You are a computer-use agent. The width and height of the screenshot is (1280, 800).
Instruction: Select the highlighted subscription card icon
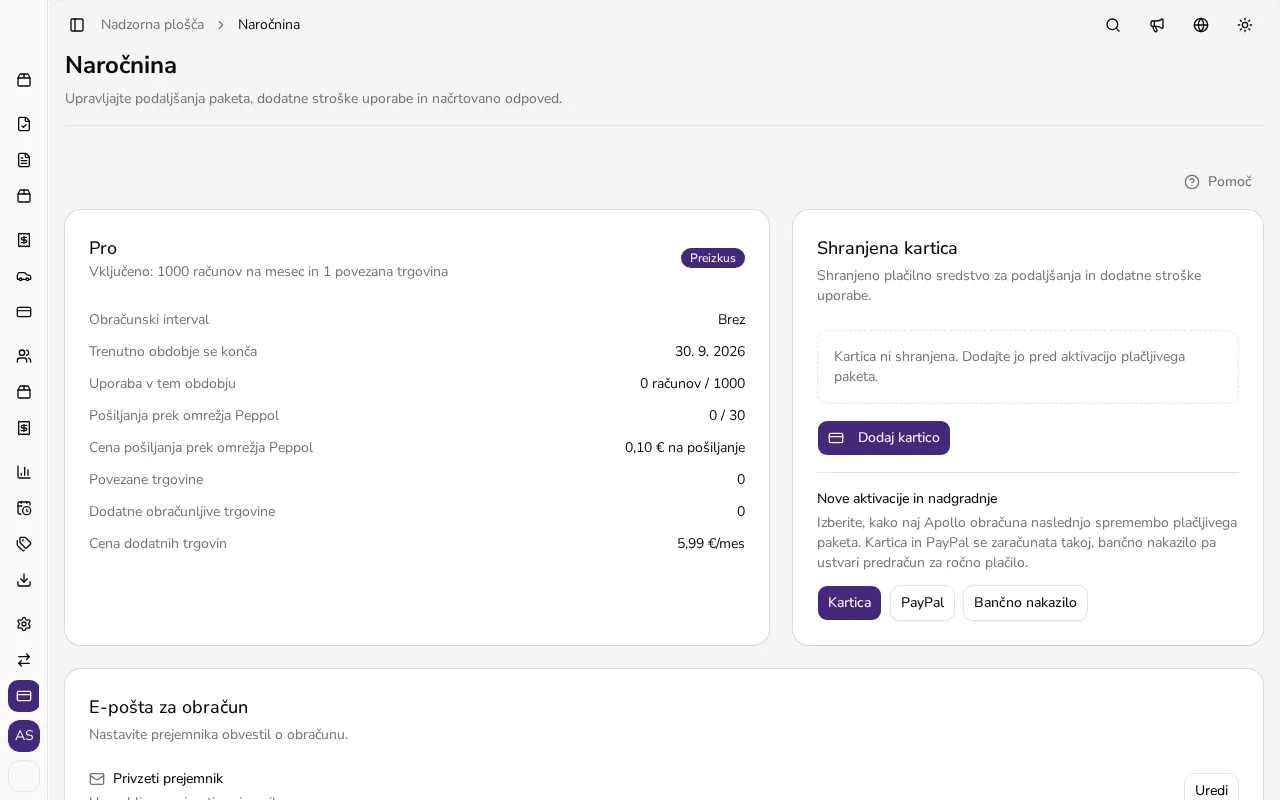pos(24,696)
